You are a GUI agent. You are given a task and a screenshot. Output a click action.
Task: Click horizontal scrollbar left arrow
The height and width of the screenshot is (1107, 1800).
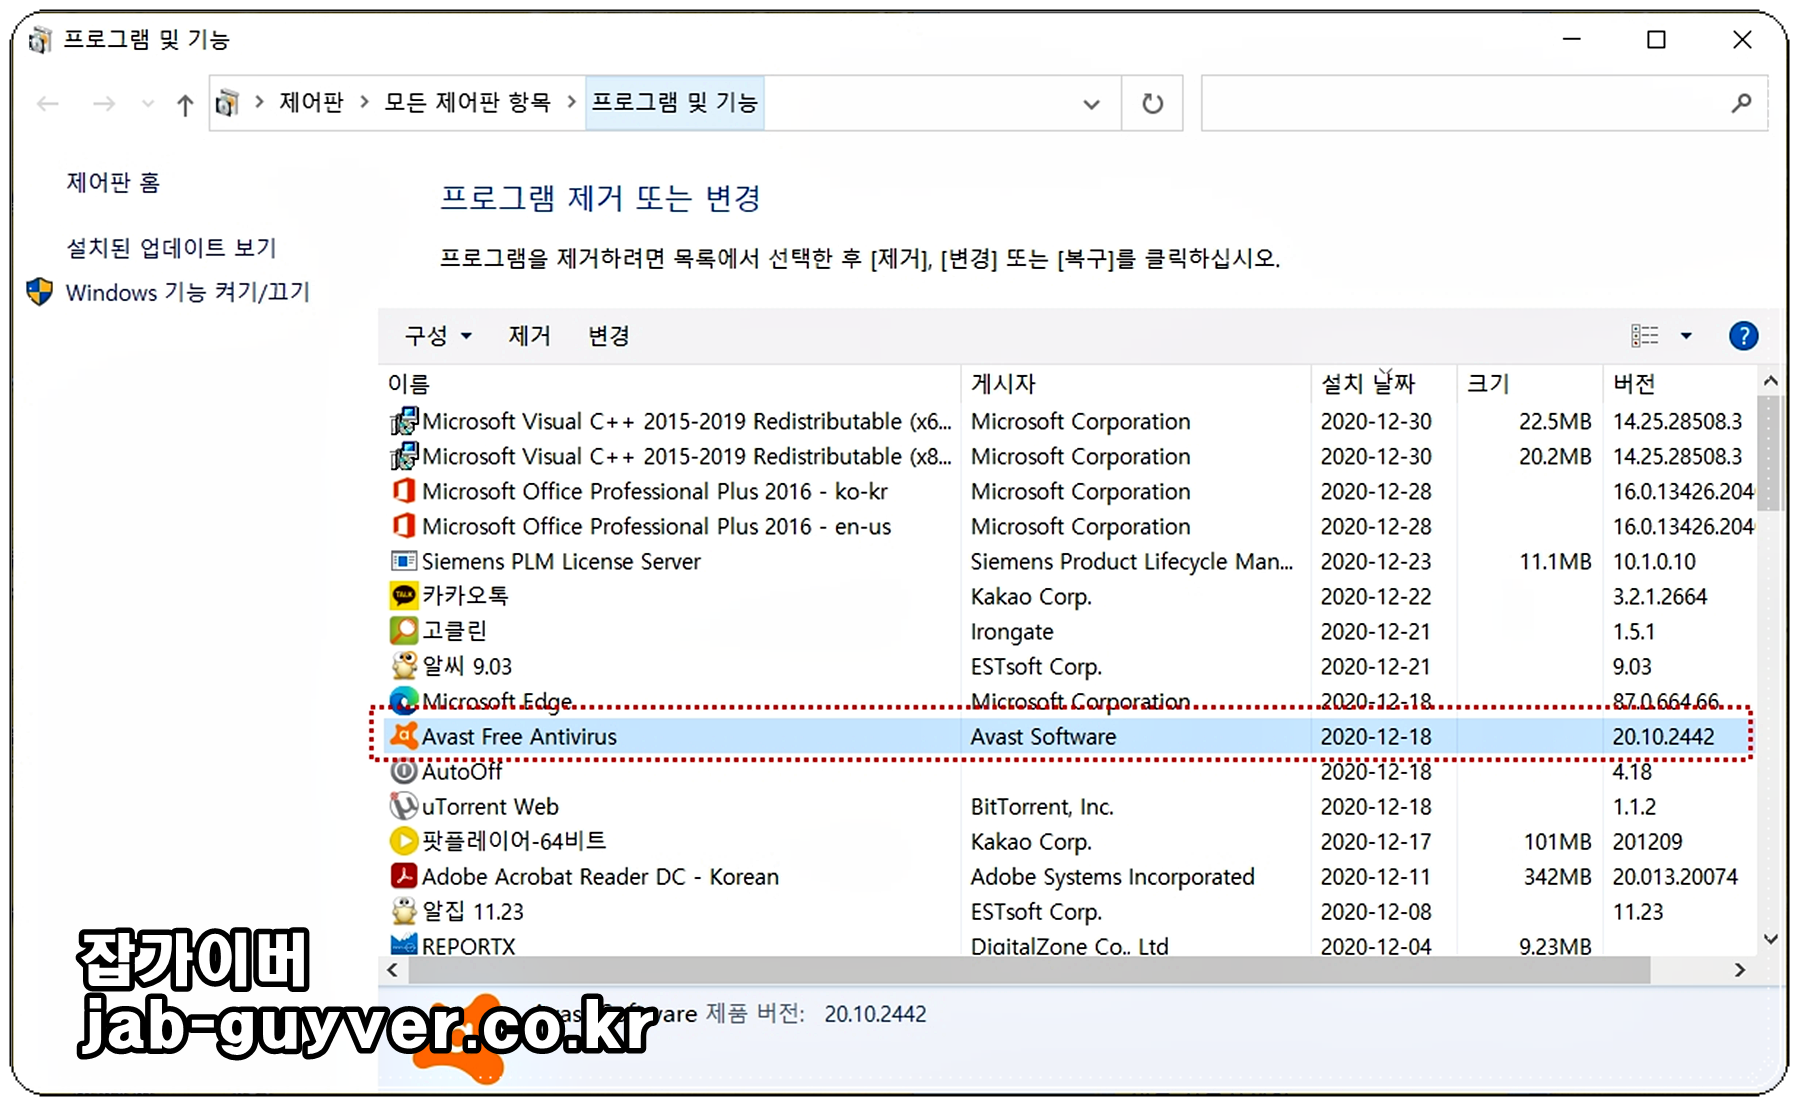point(392,970)
